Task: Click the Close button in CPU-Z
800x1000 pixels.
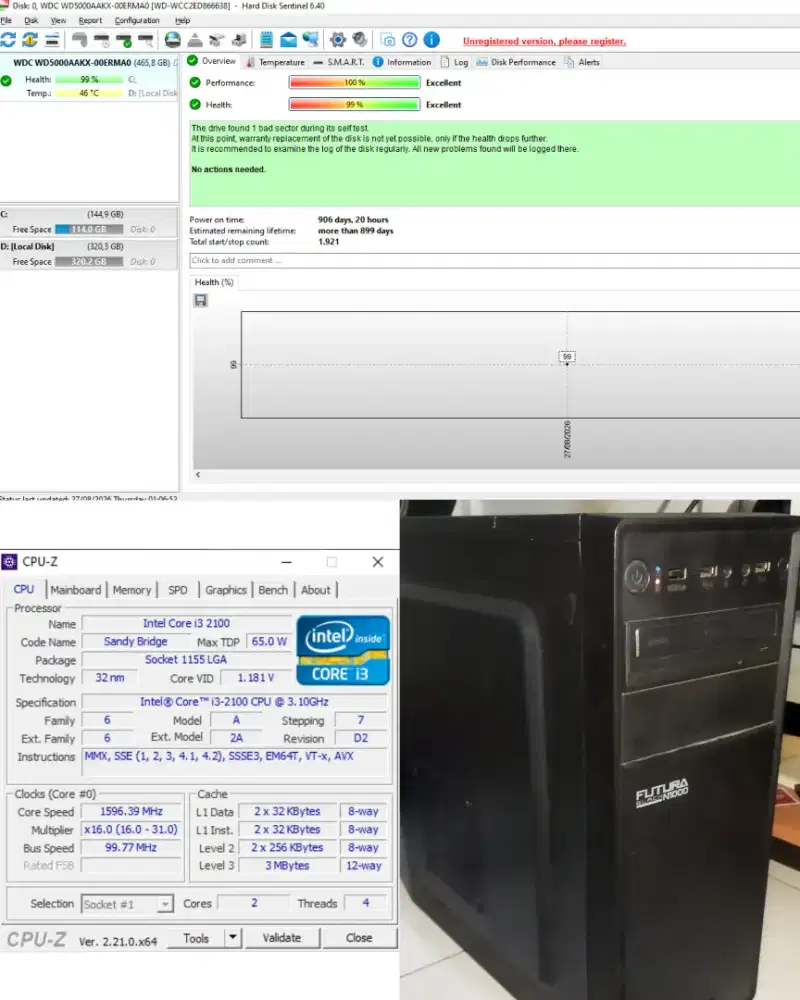Action: 359,938
